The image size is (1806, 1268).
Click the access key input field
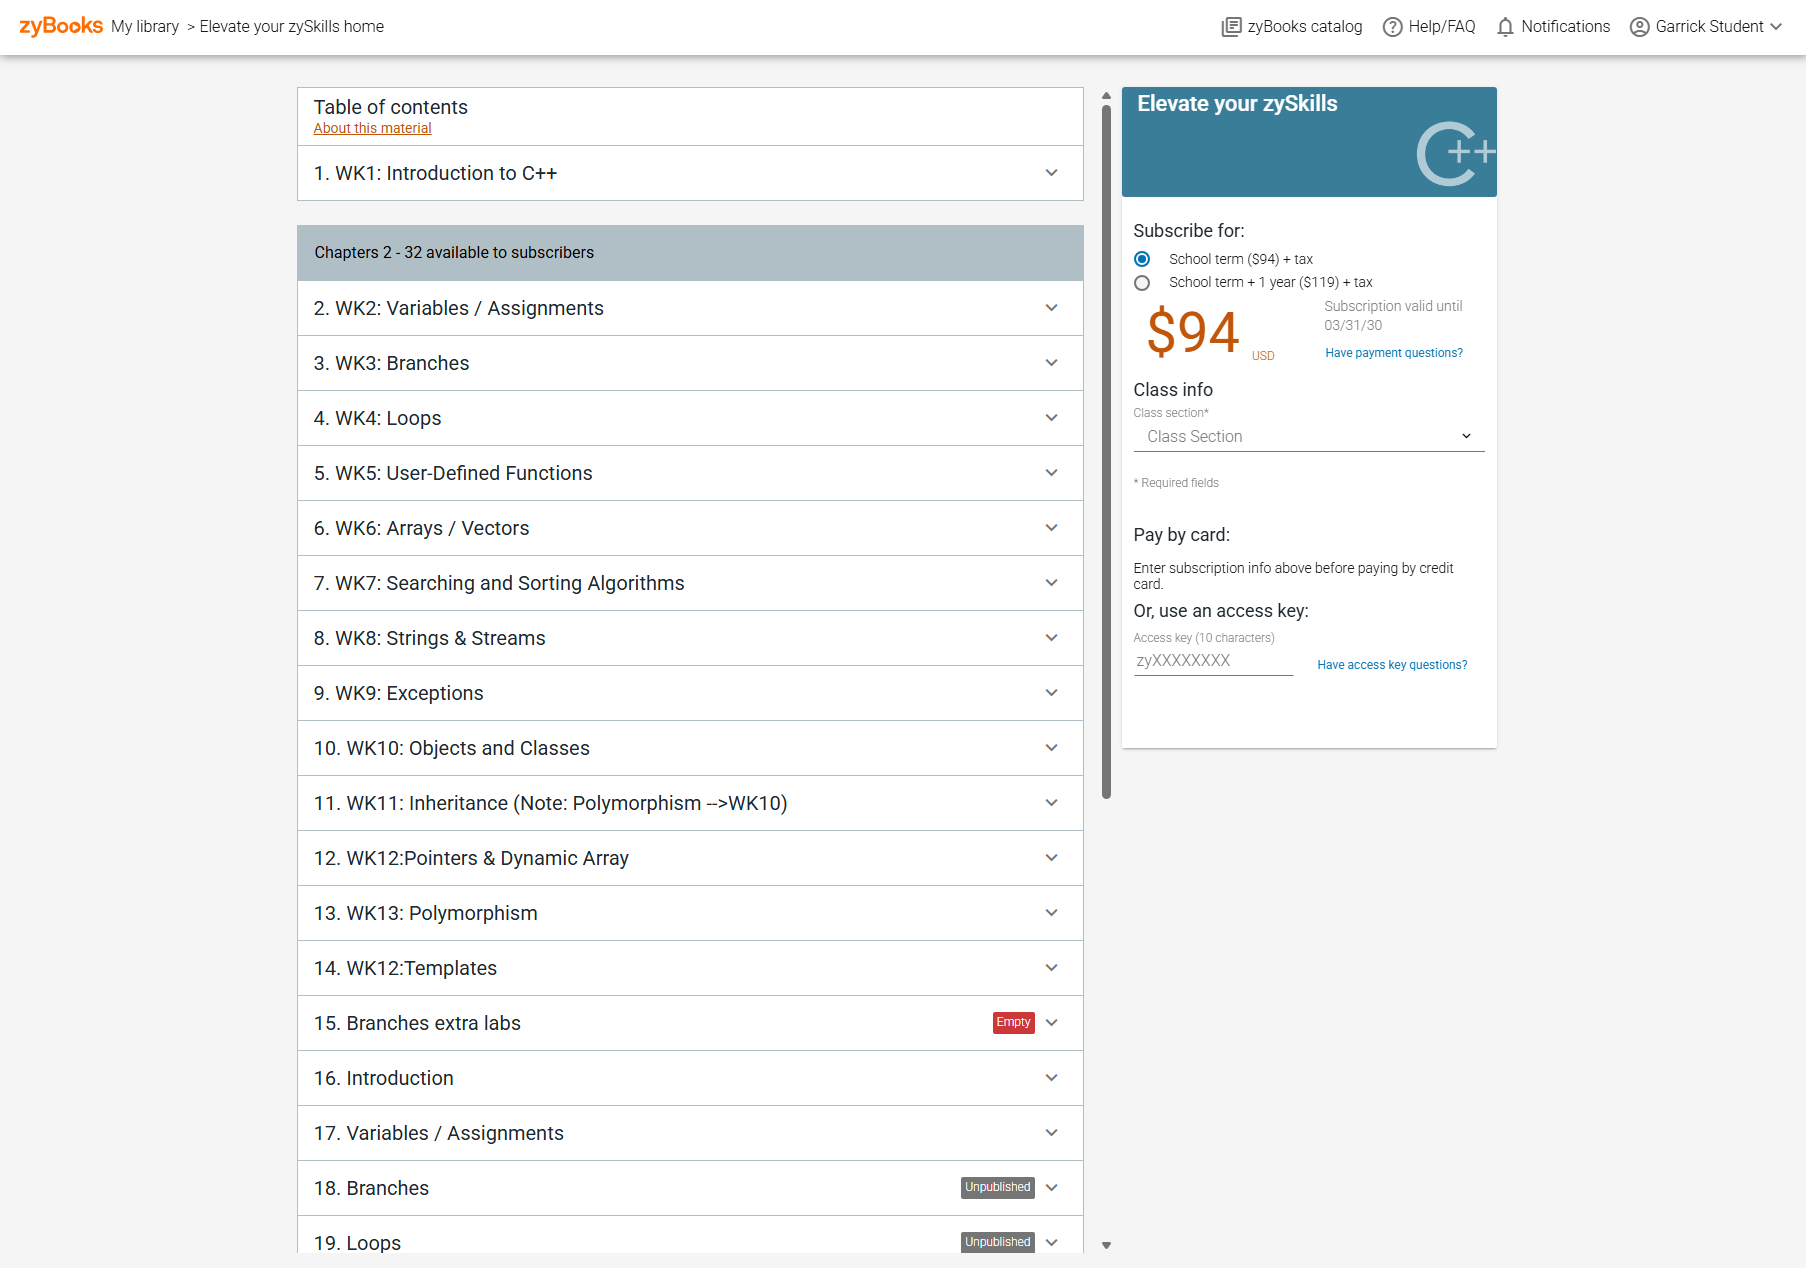(1213, 661)
